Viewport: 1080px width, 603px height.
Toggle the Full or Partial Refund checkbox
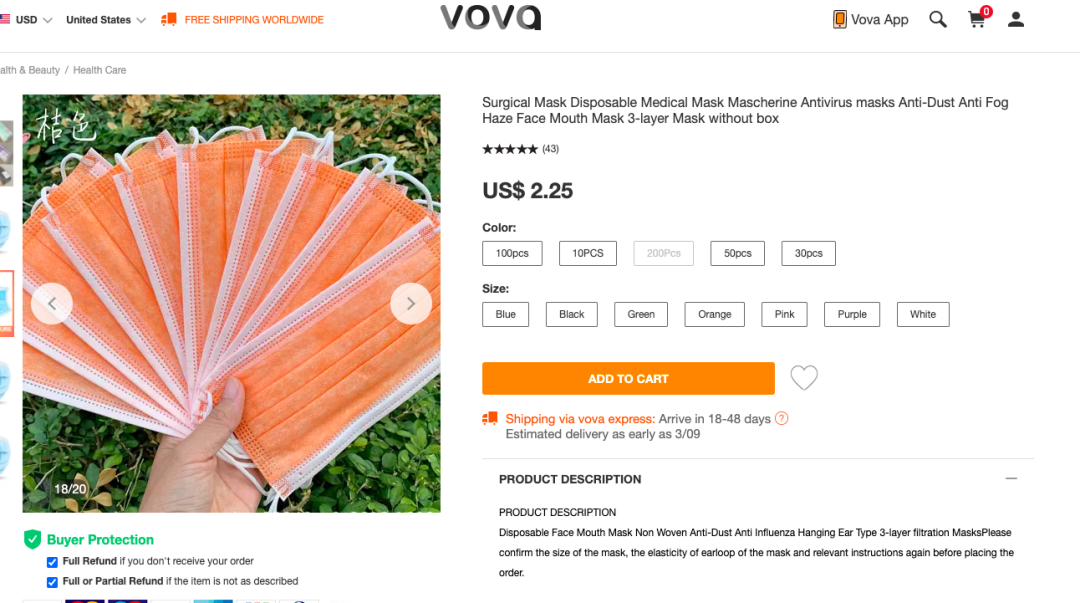pyautogui.click(x=53, y=581)
